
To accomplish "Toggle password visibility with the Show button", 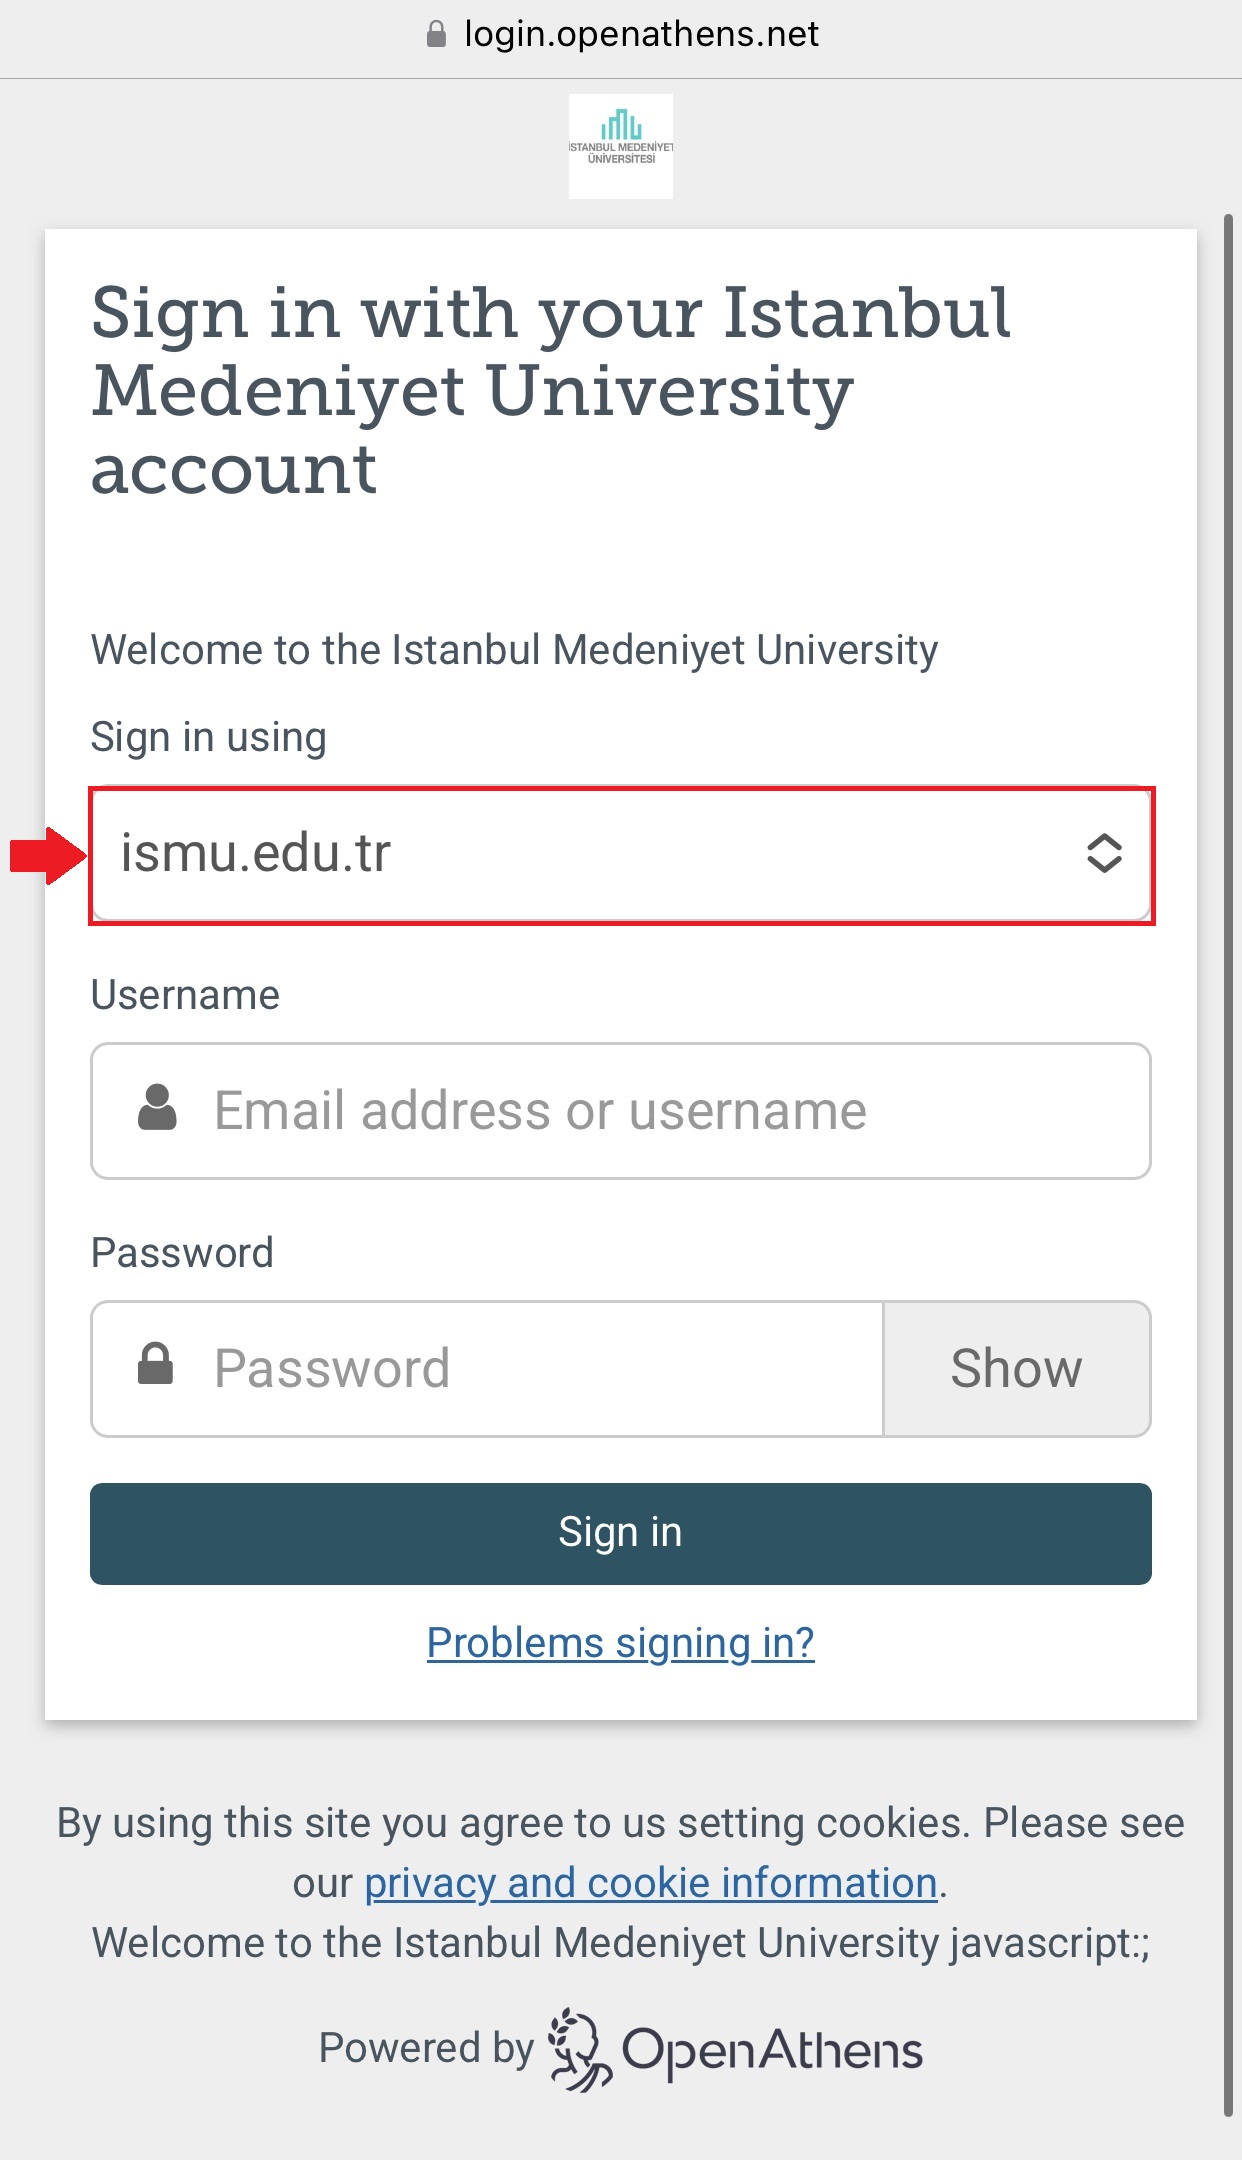I will (1016, 1368).
